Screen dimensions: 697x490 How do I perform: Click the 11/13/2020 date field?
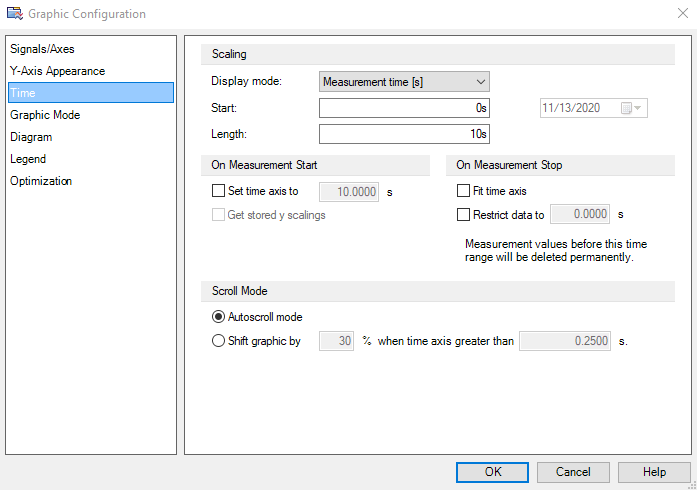coord(593,108)
